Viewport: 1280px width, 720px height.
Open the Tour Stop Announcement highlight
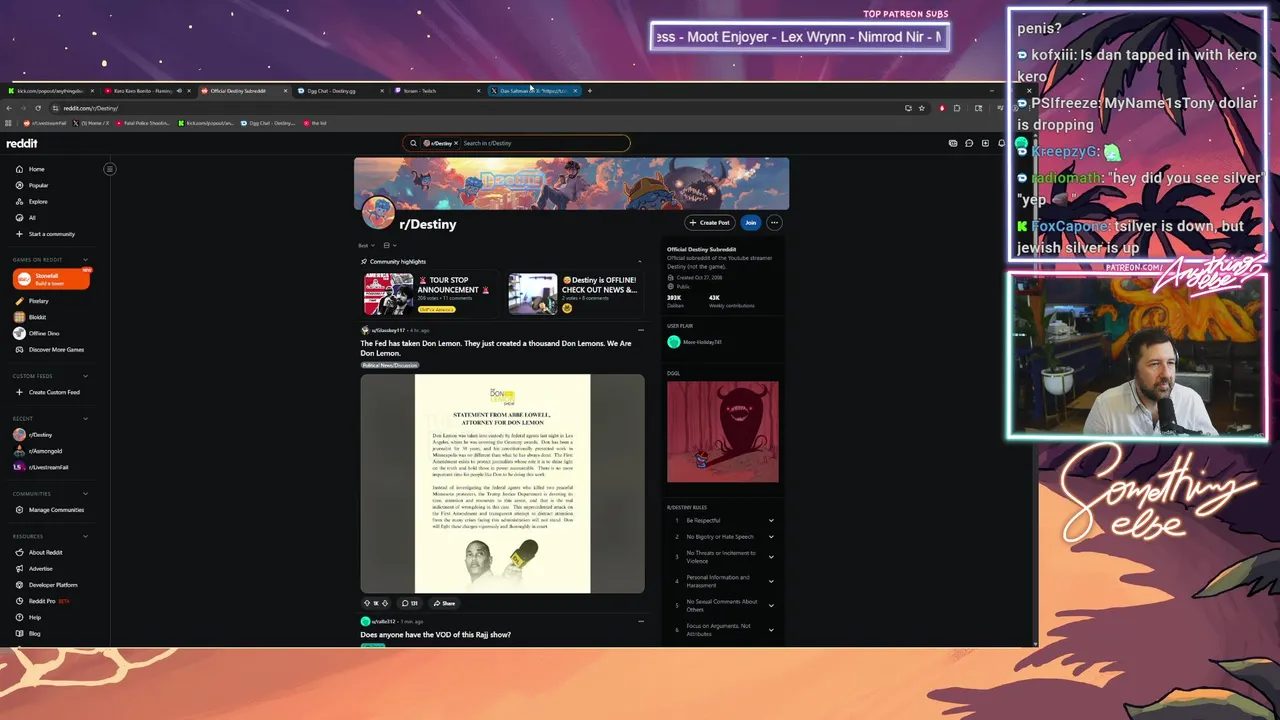point(430,294)
